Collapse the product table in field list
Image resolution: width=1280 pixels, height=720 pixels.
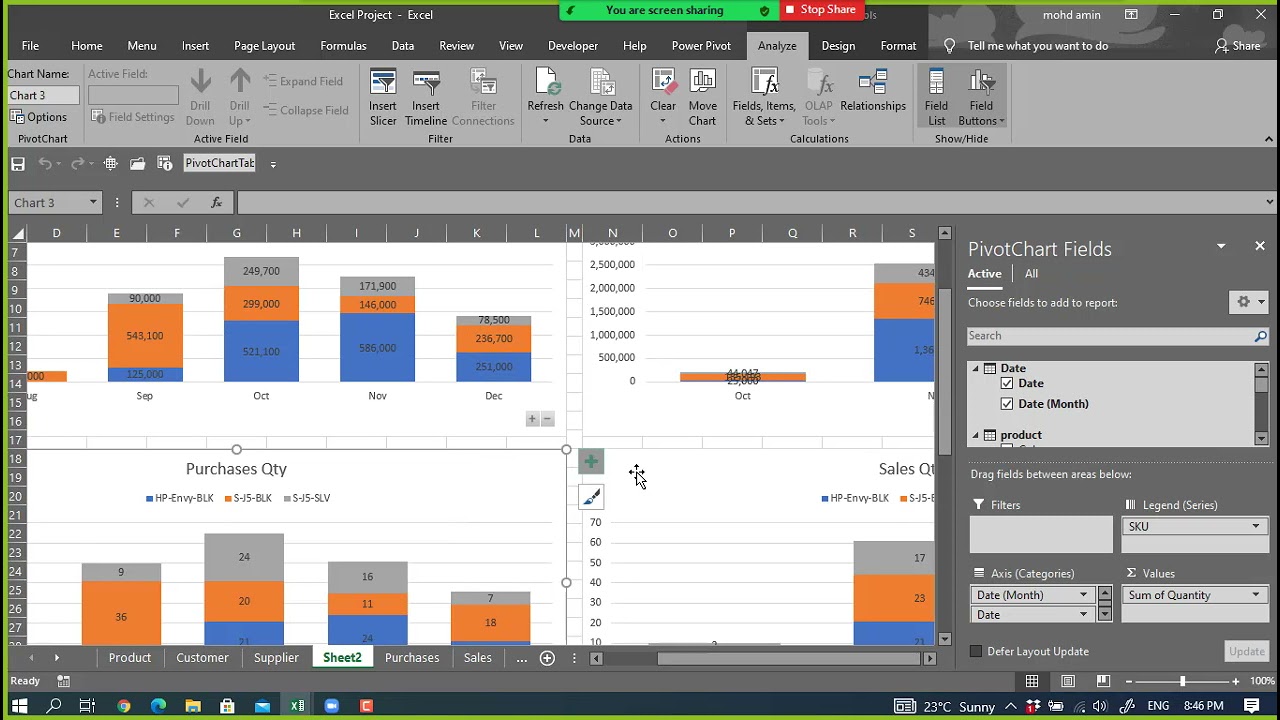tap(975, 435)
